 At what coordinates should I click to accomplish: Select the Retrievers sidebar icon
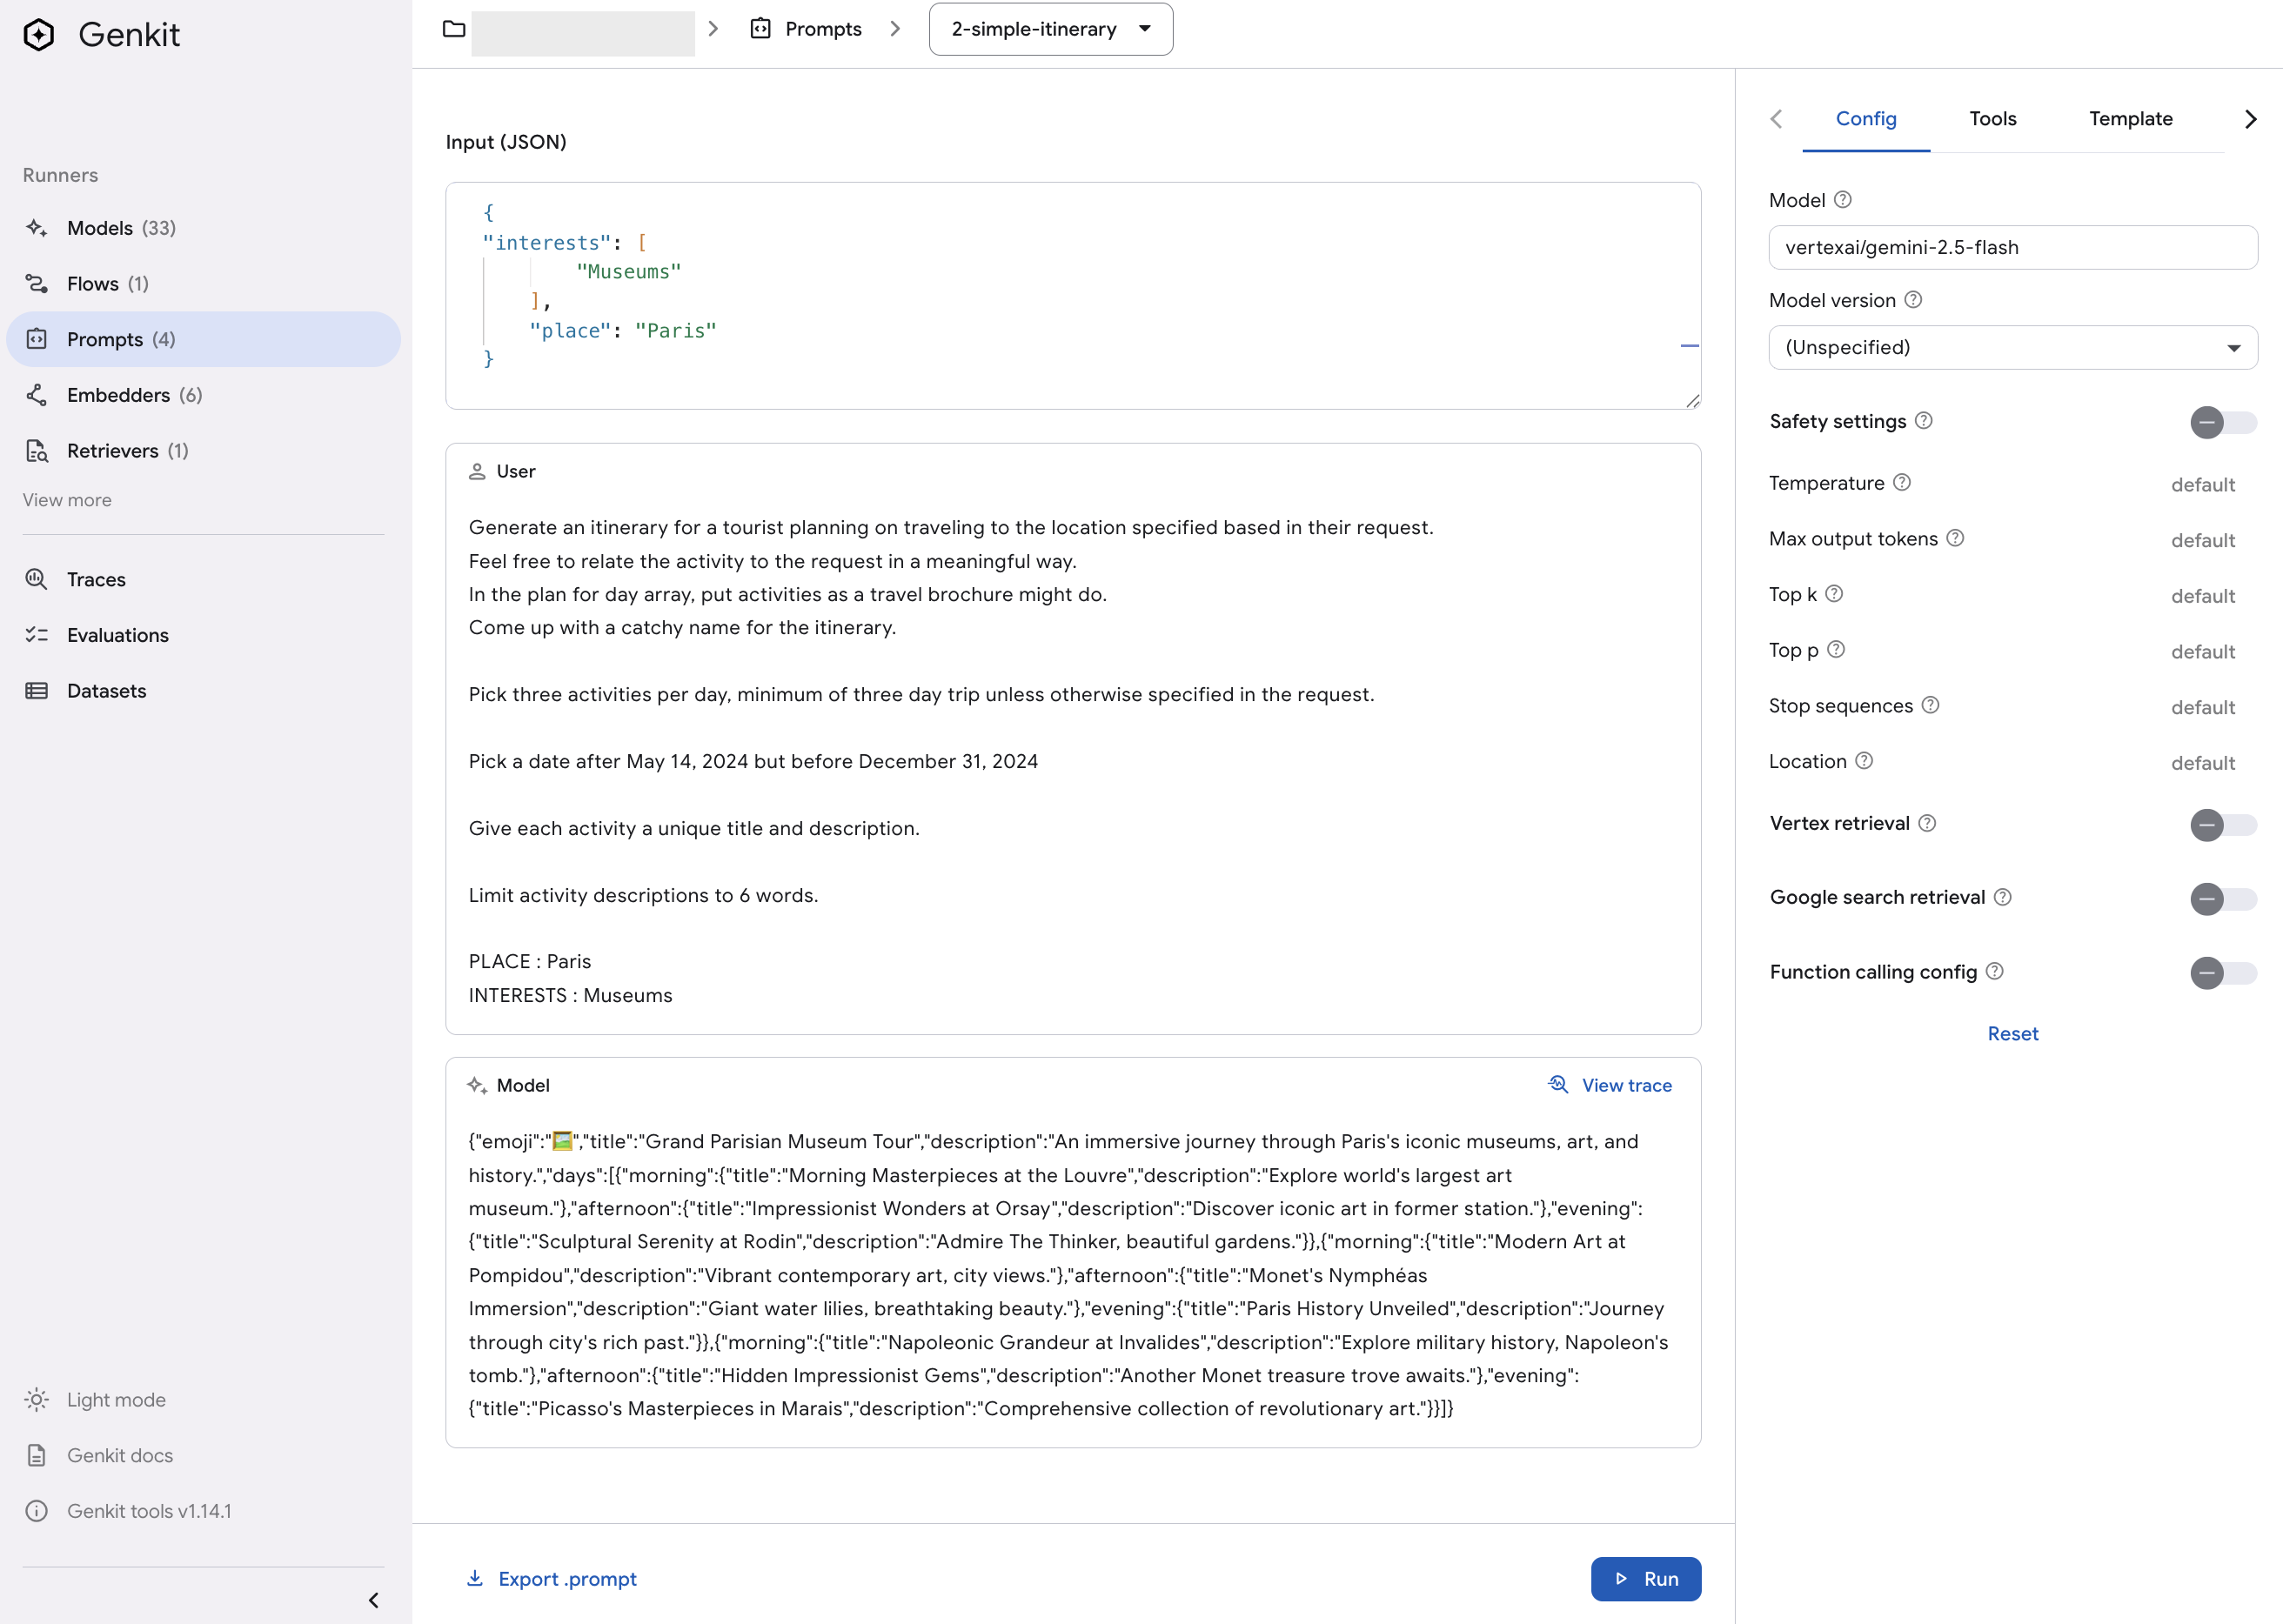(37, 450)
